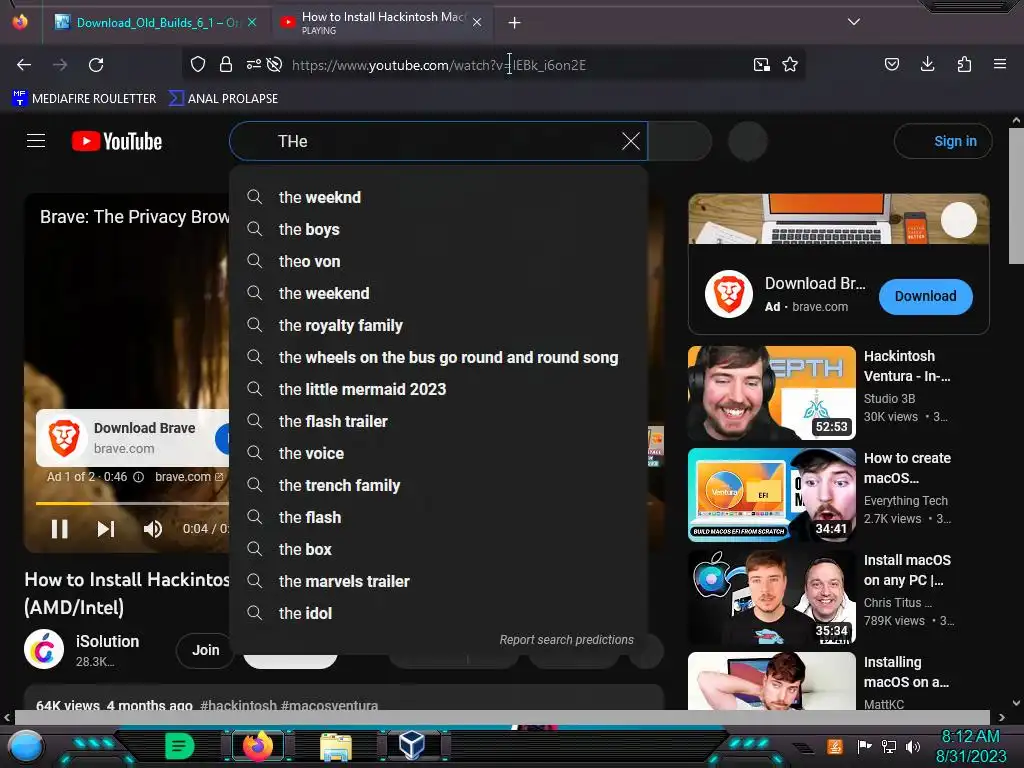The height and width of the screenshot is (768, 1024).
Task: Pick the suggestion 'the flash'
Action: (438, 517)
